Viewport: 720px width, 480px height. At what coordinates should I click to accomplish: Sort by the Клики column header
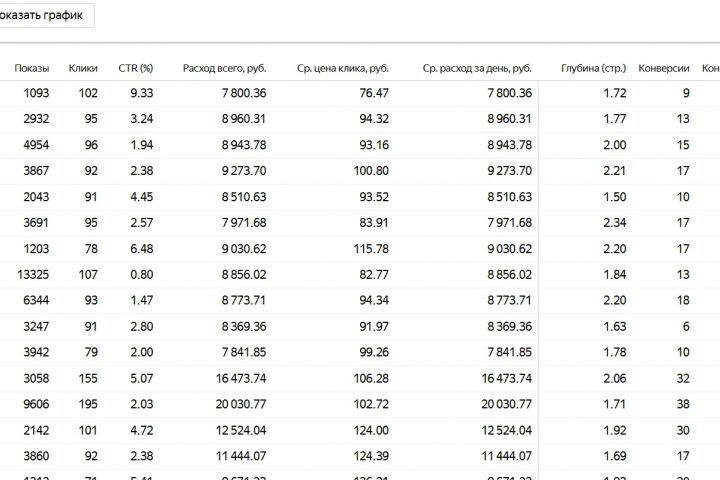83,68
